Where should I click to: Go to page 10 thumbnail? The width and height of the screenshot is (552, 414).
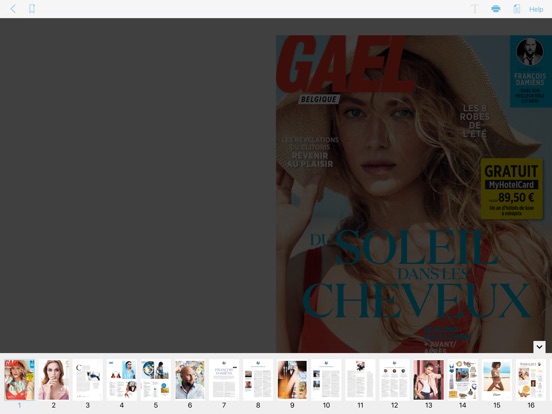(x=326, y=380)
